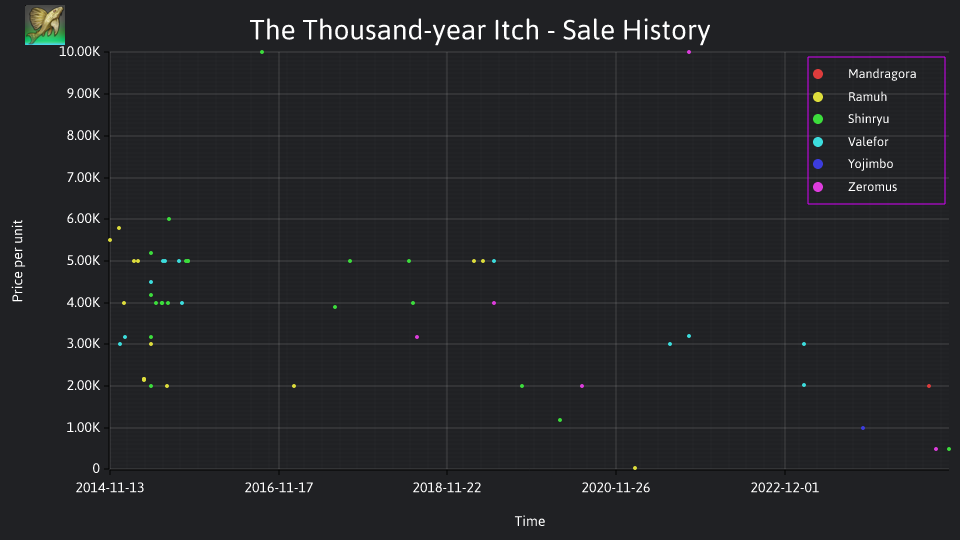This screenshot has height=540, width=960.
Task: Select the magenta Zeromus point at 10.00K
Action: point(689,52)
